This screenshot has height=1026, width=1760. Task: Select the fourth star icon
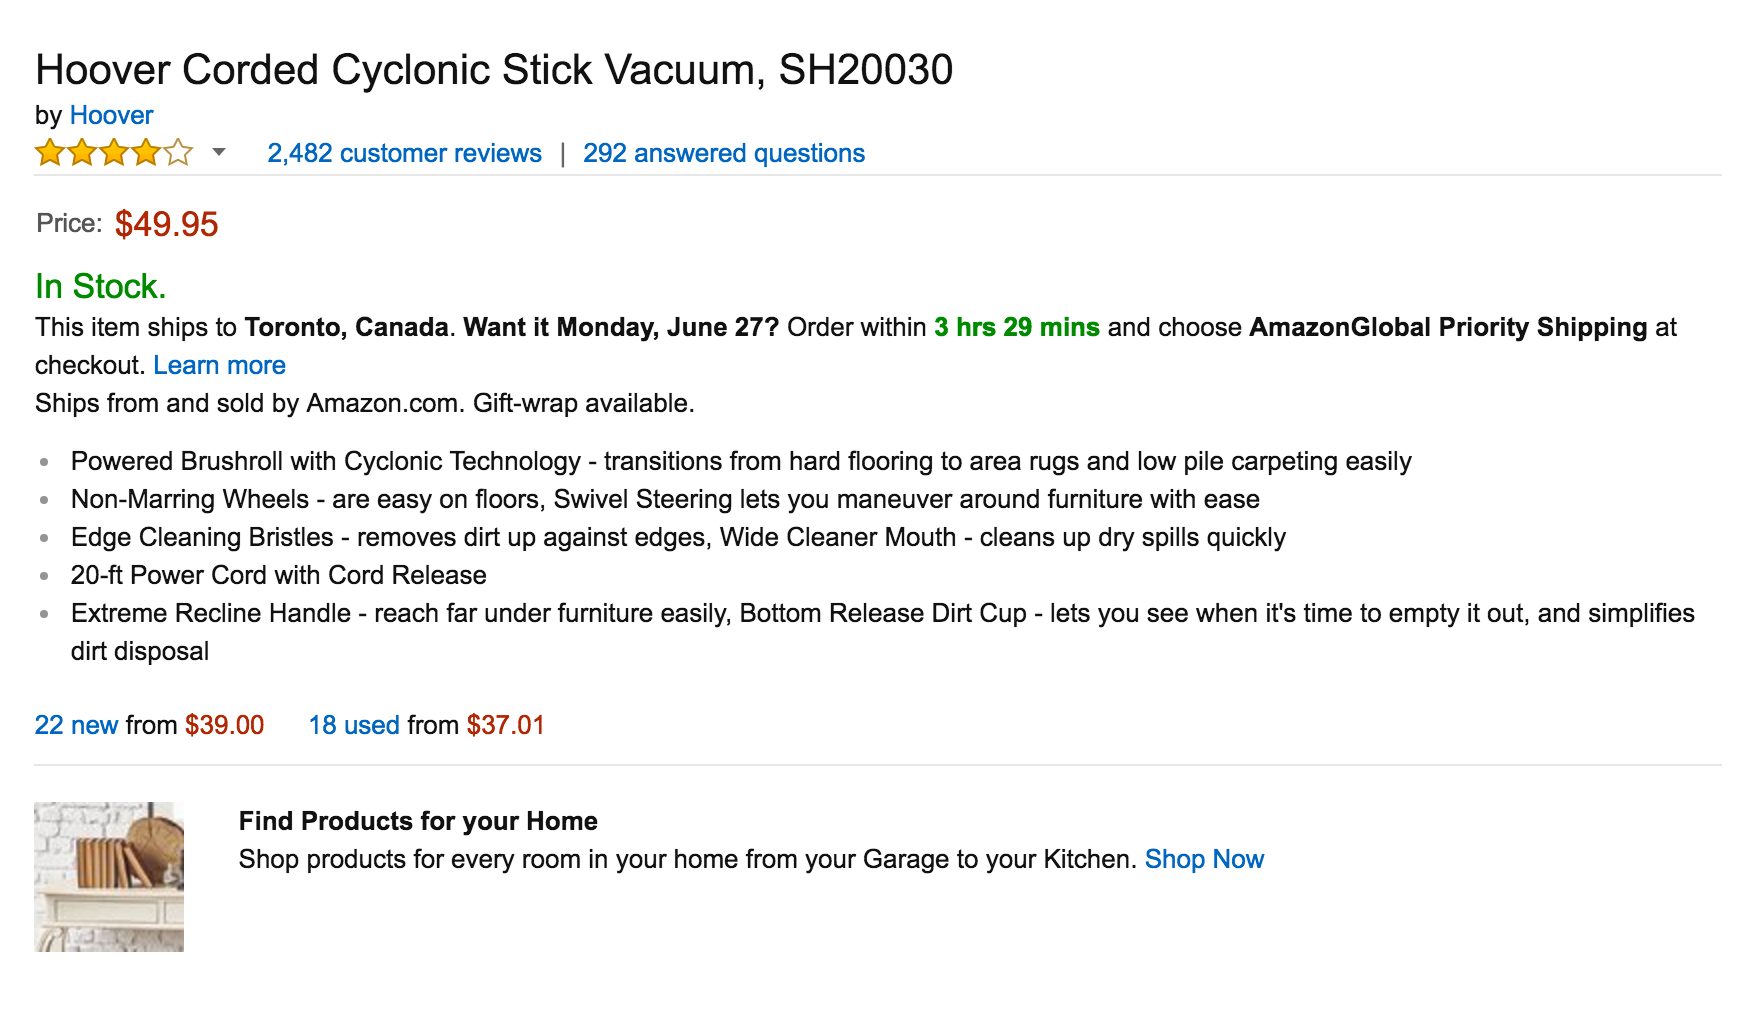[147, 152]
